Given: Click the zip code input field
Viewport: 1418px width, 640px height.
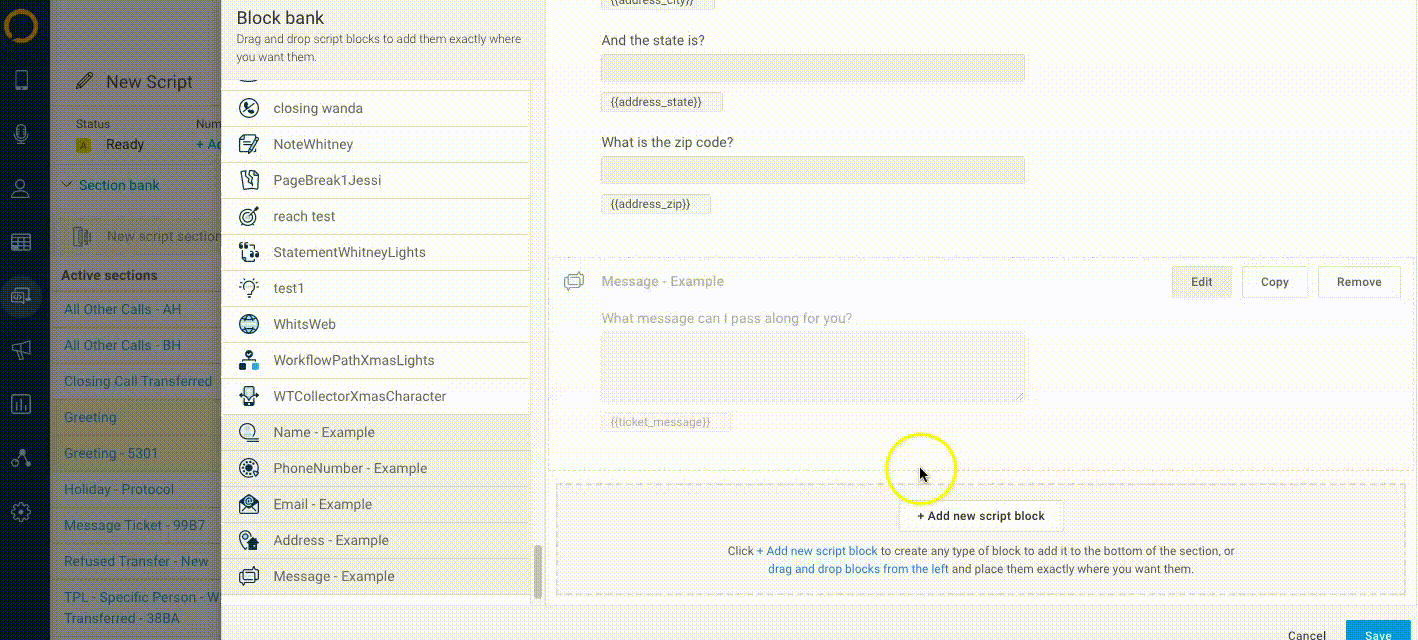Looking at the screenshot, I should coord(812,170).
